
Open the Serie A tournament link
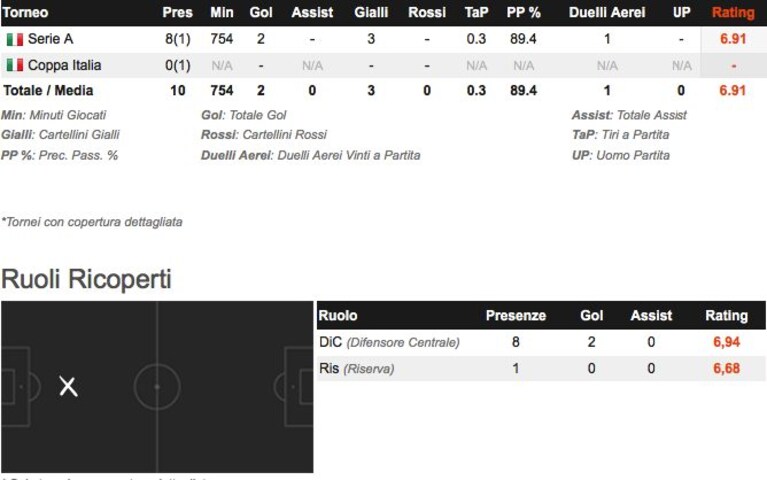[x=50, y=39]
